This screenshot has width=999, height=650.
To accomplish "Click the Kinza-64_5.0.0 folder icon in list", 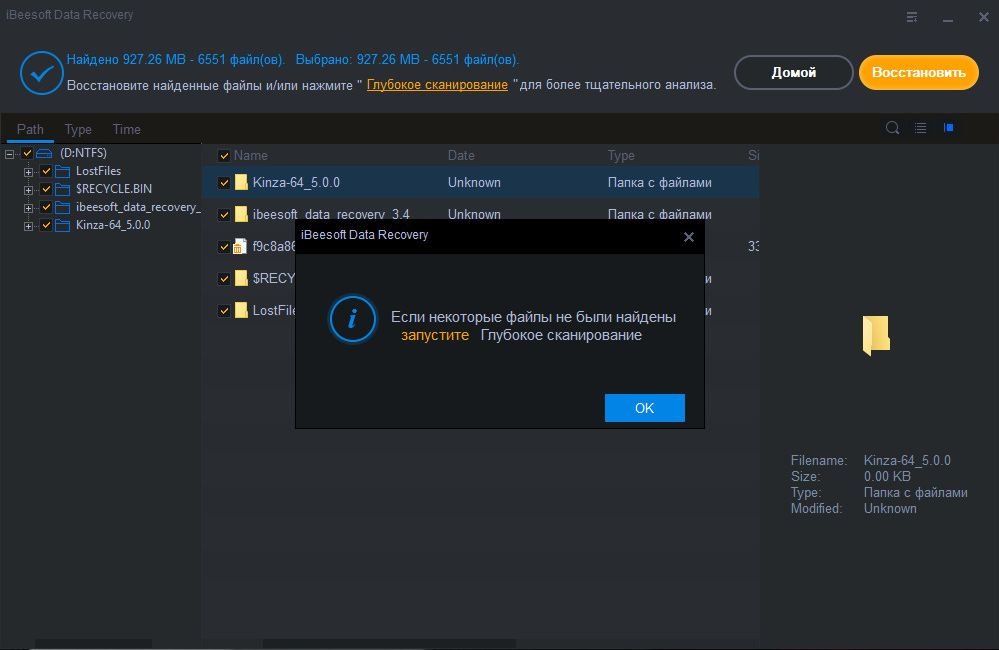I will 241,182.
